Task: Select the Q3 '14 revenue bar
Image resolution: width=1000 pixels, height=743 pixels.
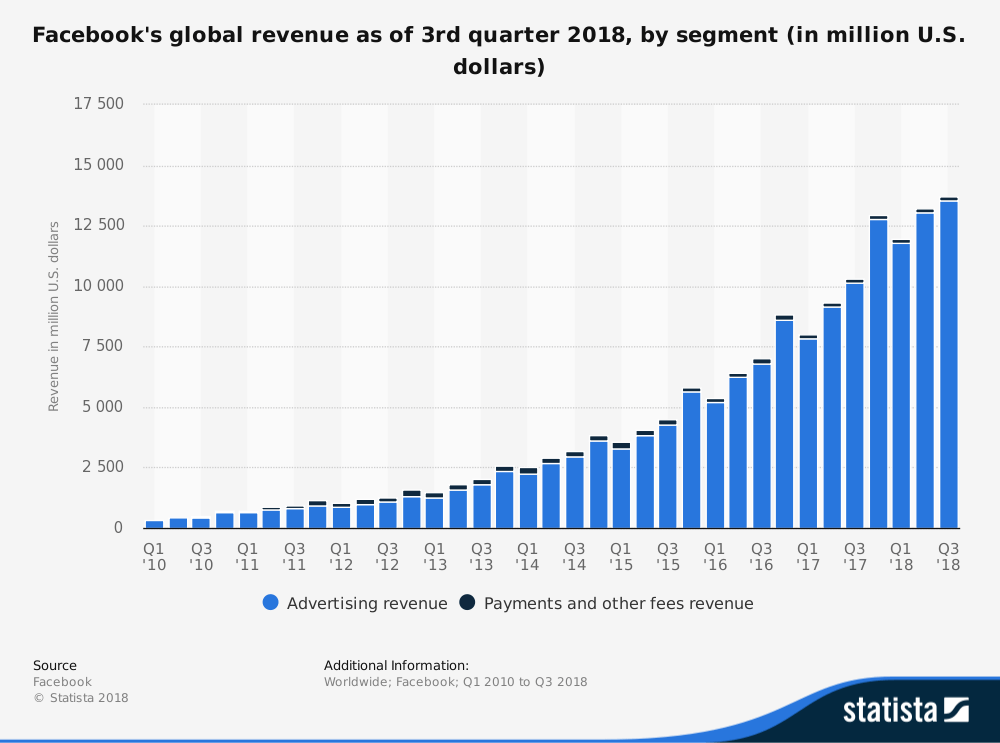Action: point(575,490)
